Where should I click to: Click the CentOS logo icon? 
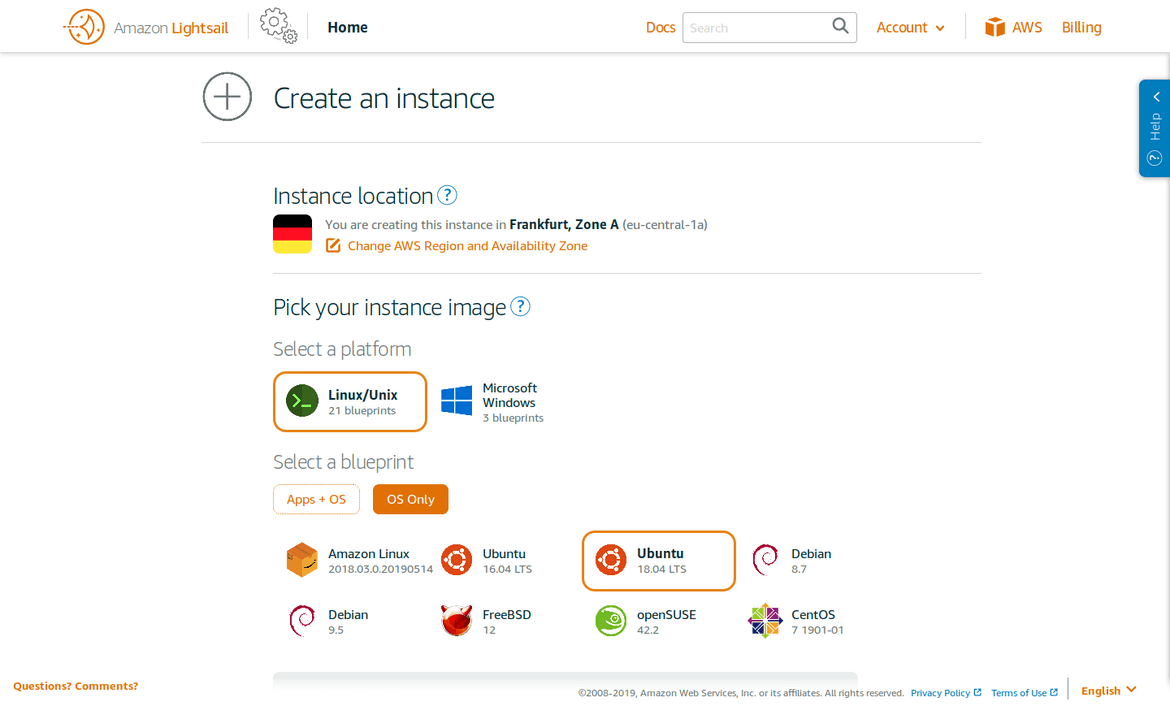click(x=766, y=620)
